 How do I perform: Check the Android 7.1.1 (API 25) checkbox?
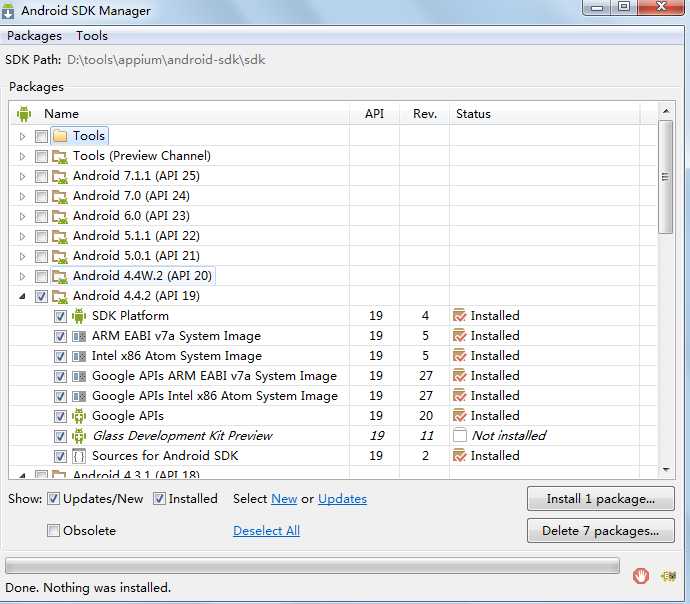click(41, 176)
